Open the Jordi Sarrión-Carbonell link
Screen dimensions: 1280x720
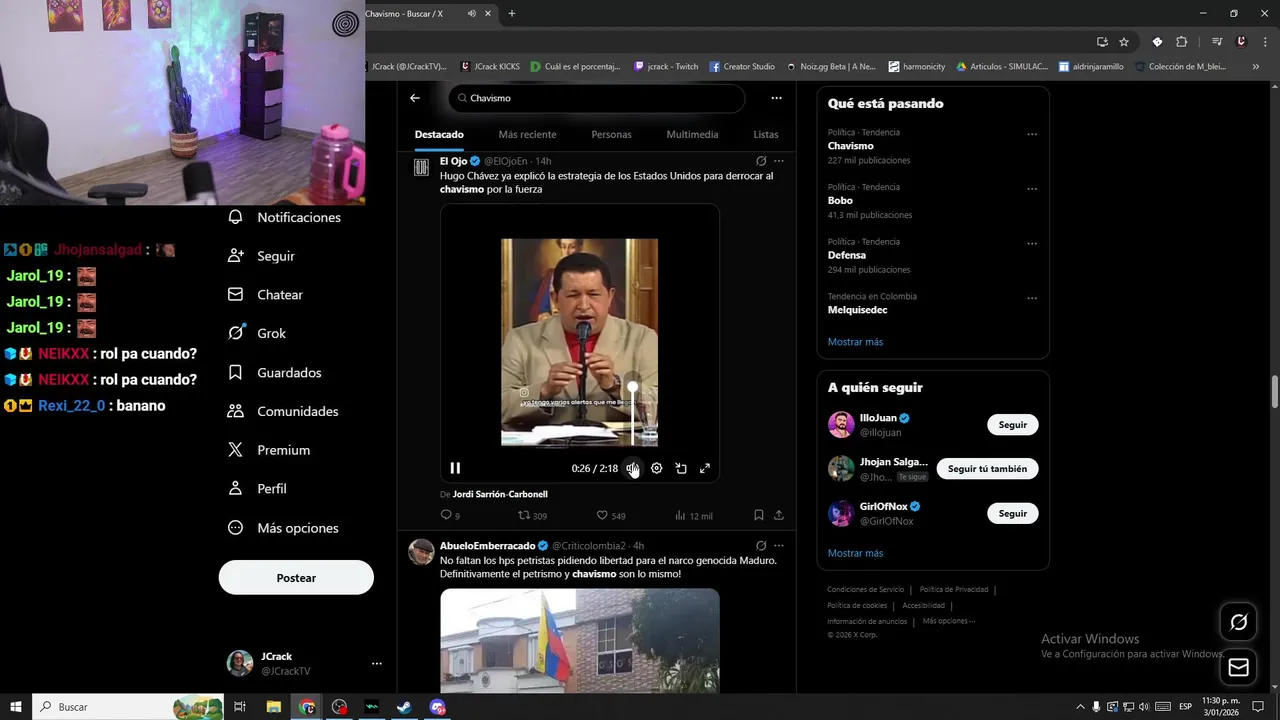[x=500, y=494]
